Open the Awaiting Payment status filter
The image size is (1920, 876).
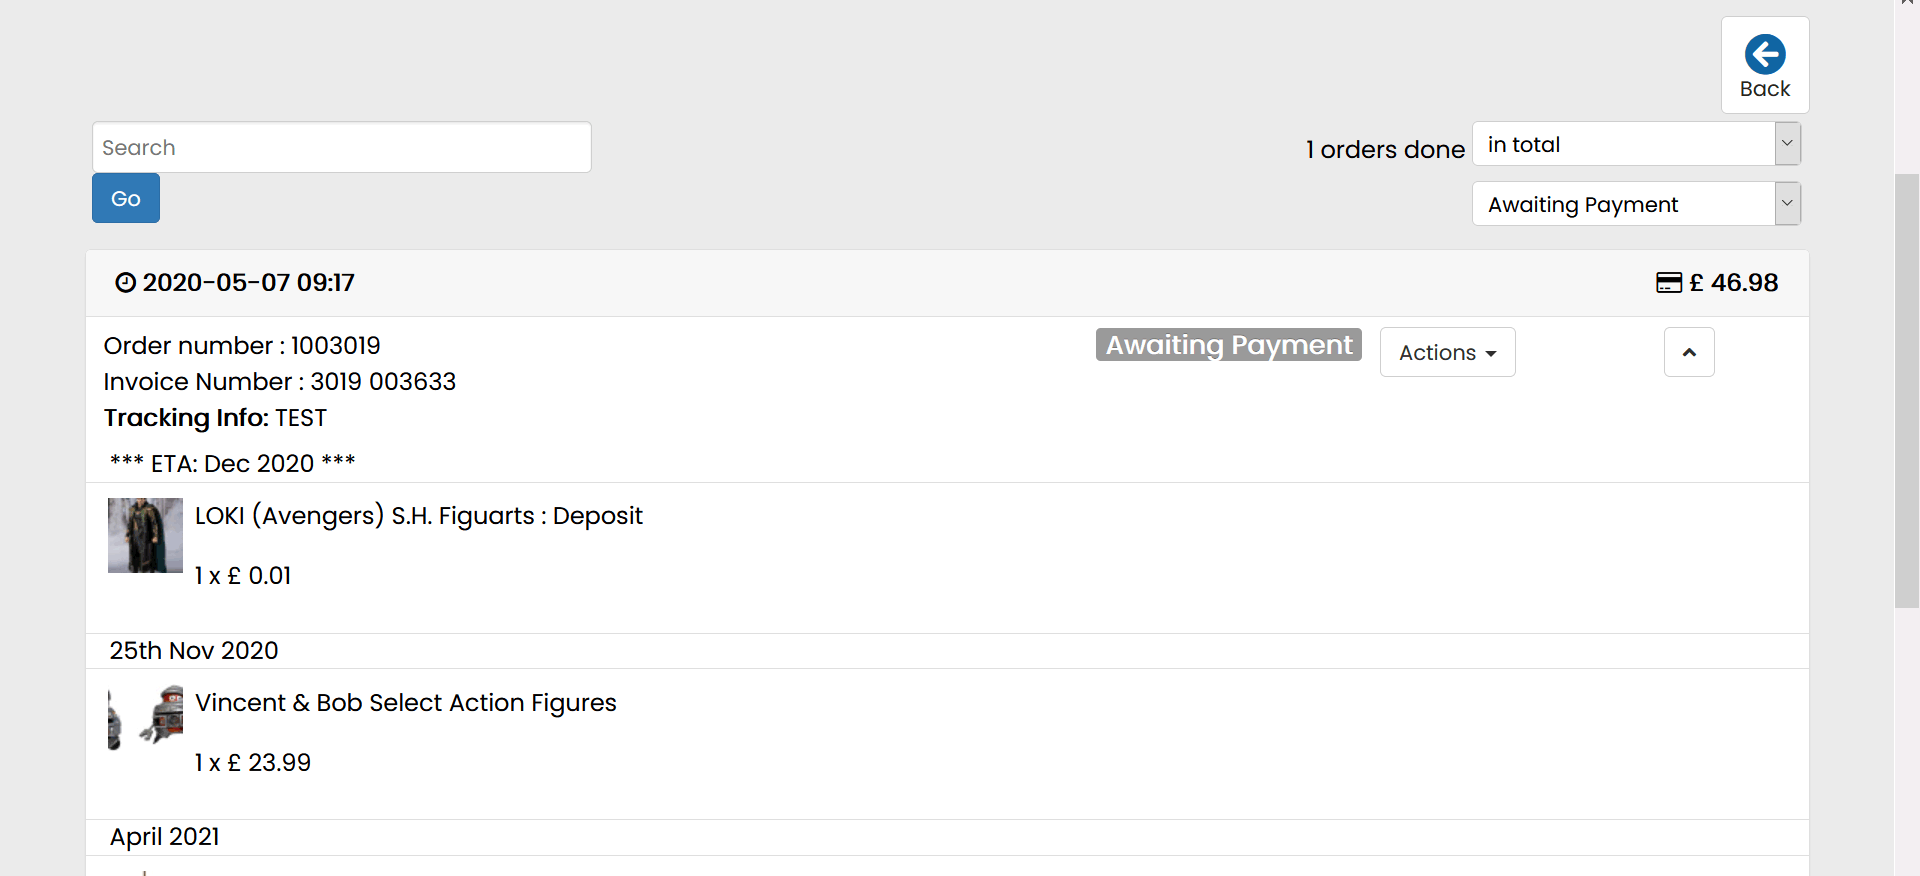coord(1636,204)
